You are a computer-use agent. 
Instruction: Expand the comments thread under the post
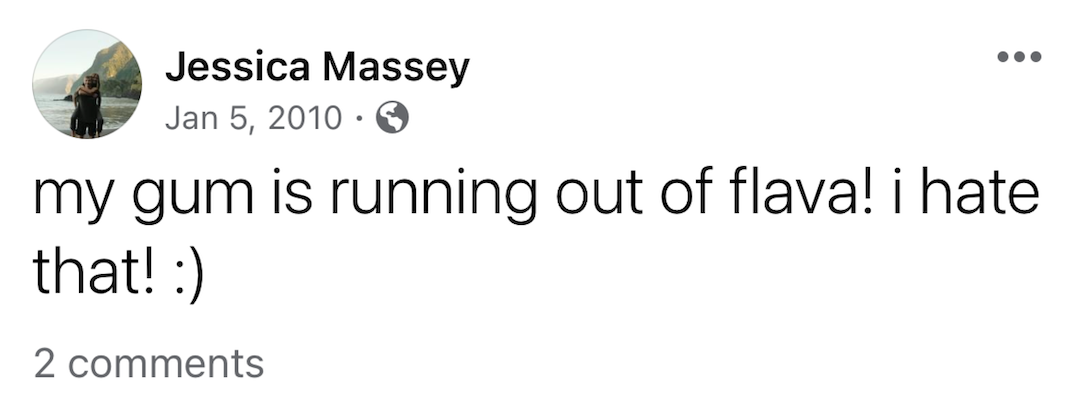[x=149, y=363]
